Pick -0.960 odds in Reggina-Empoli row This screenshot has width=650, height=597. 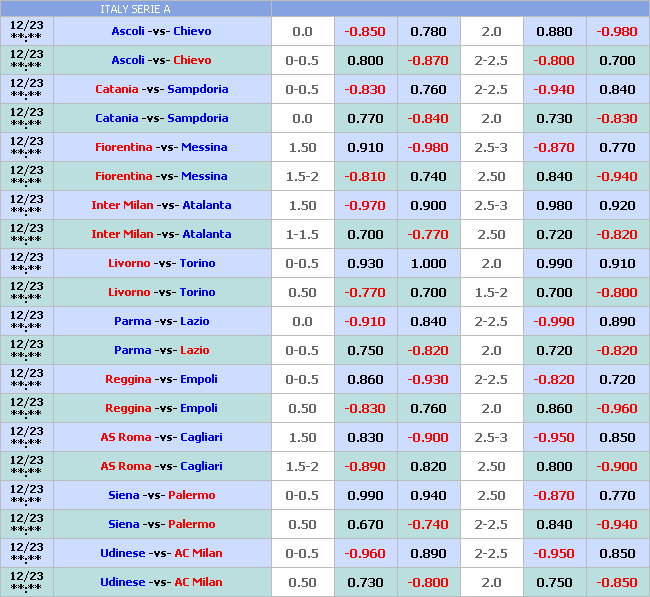(617, 408)
